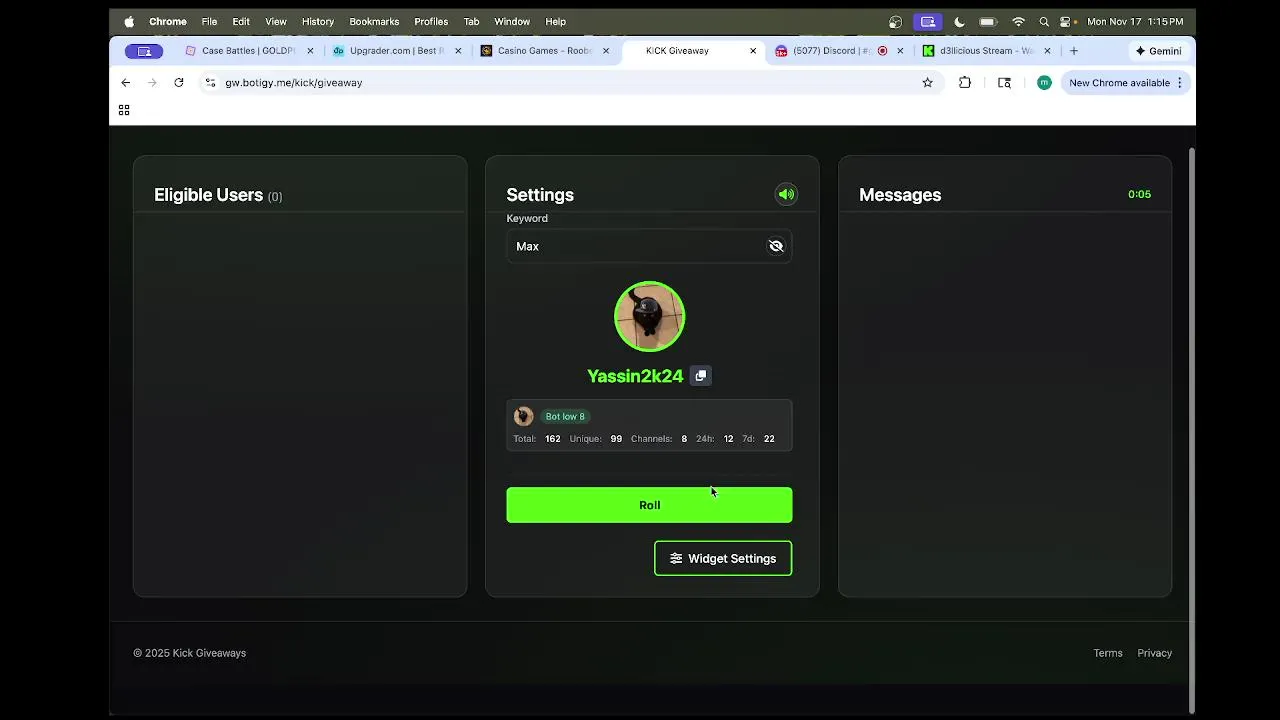Open Widget Settings

point(723,558)
